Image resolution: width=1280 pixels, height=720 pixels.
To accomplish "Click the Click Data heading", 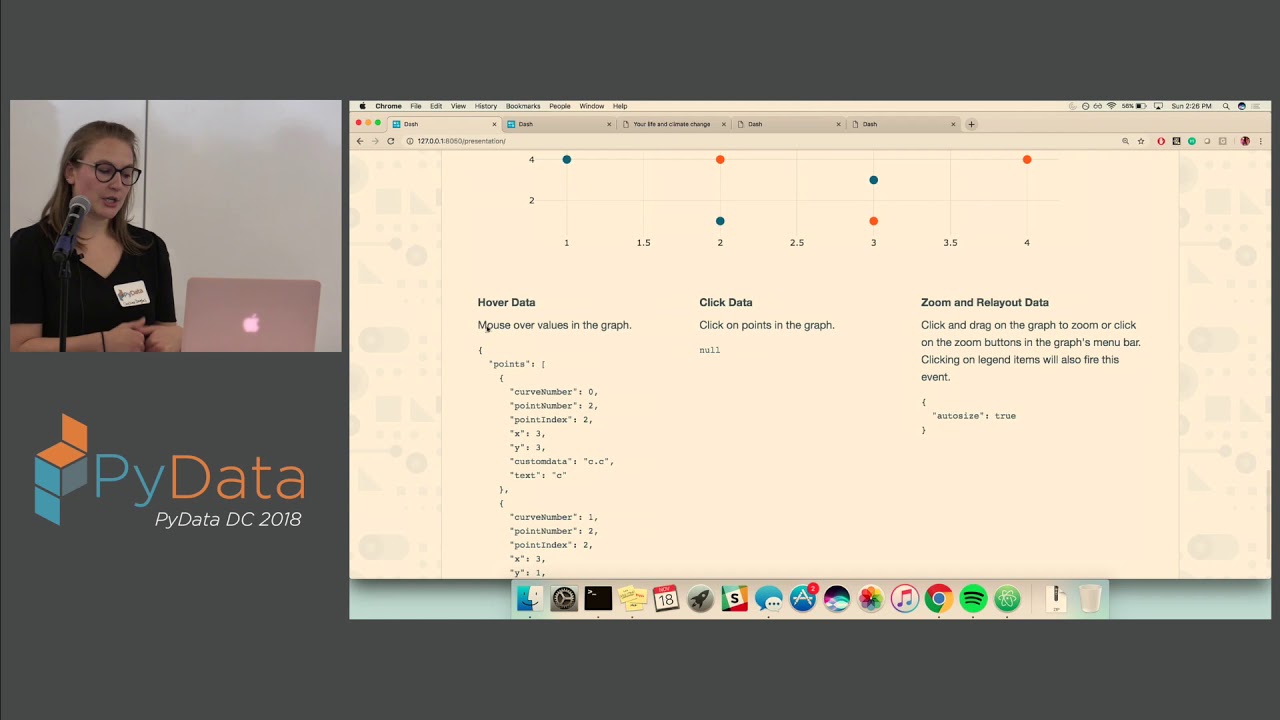I will pos(726,302).
